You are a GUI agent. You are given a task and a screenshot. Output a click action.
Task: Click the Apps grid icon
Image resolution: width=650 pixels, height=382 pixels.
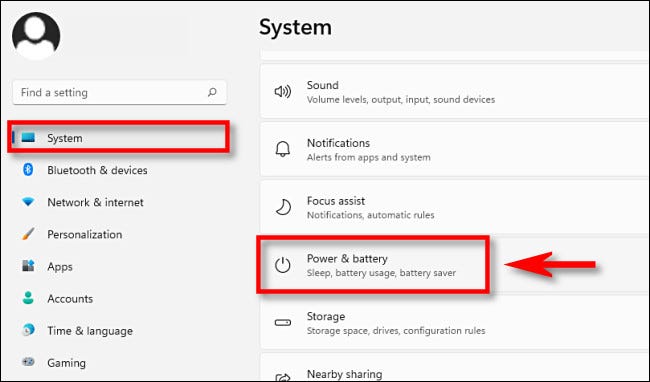click(28, 266)
